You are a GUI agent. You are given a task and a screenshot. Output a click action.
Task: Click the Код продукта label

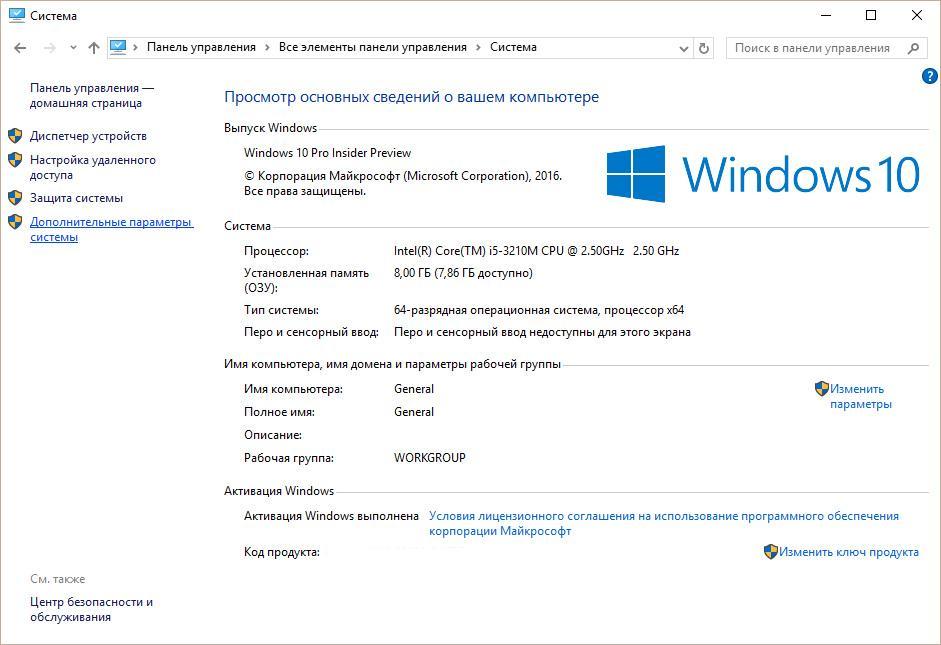[x=282, y=552]
